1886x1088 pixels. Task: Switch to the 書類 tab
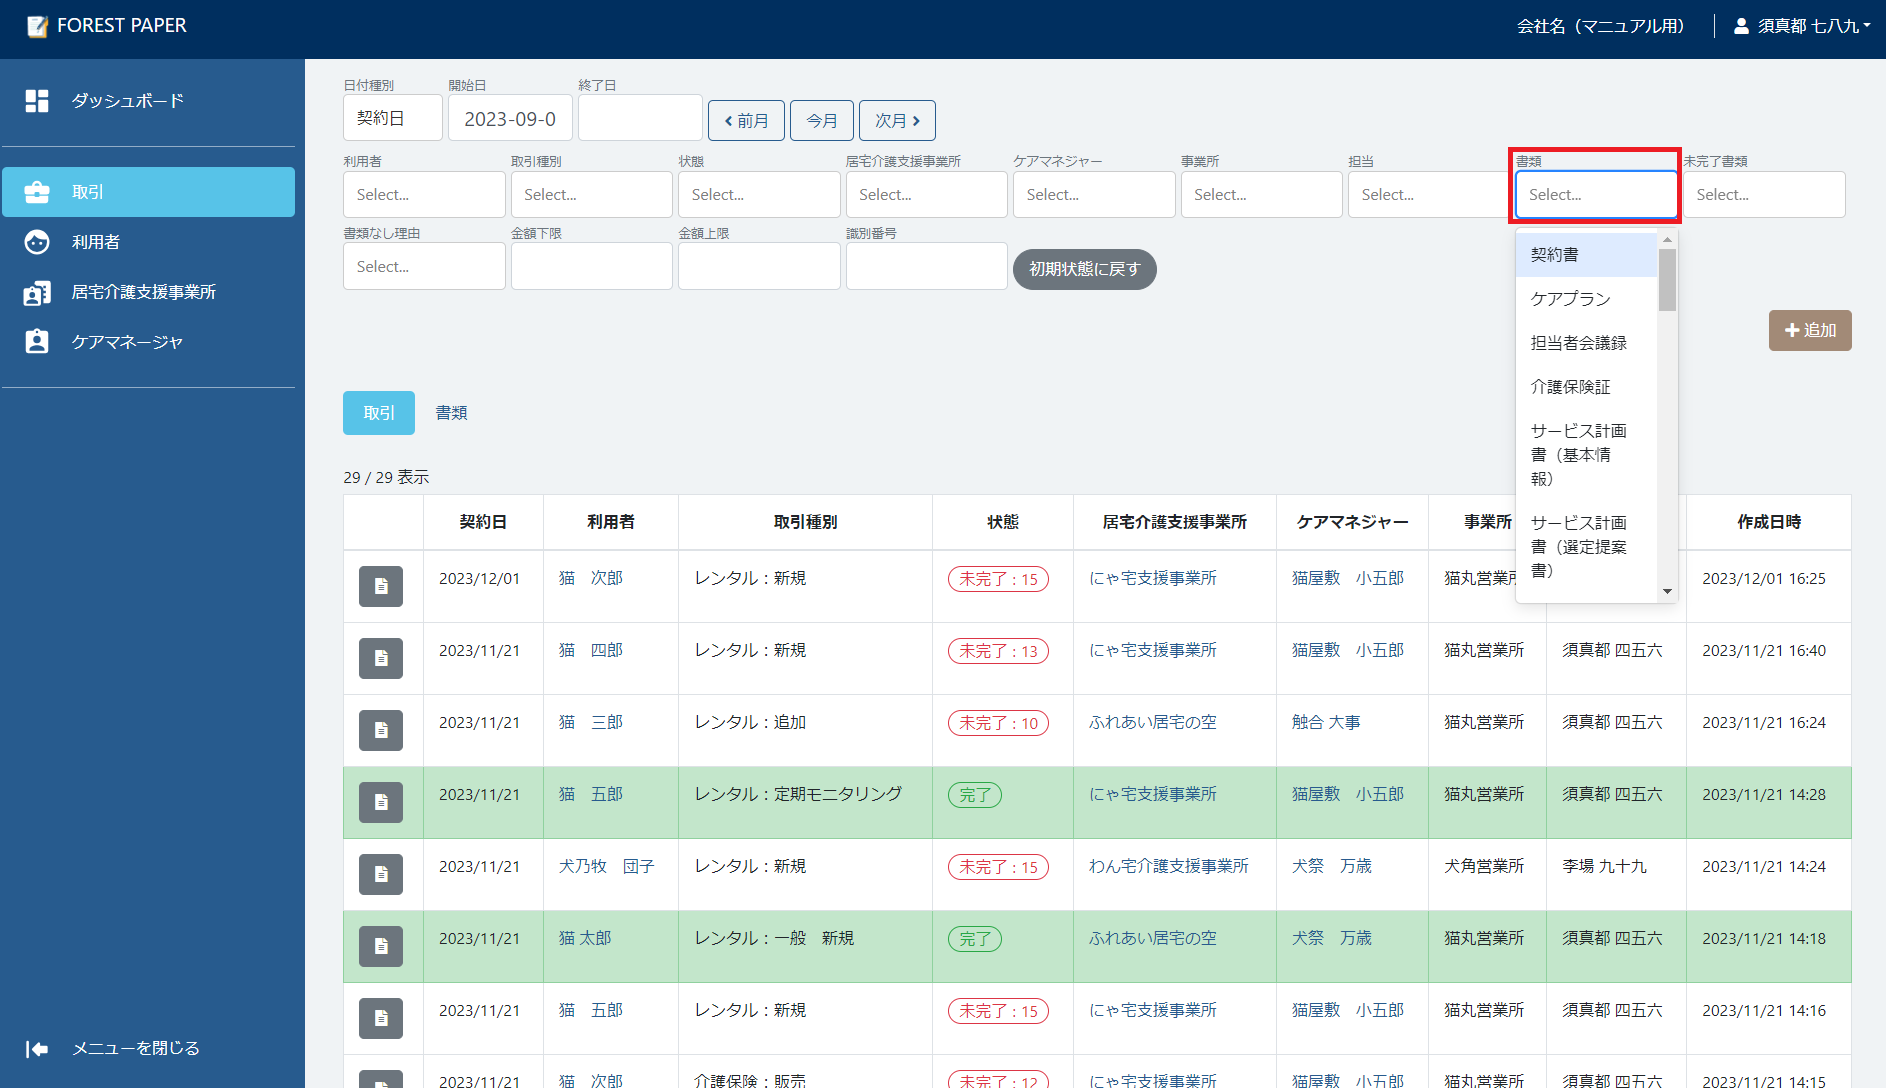click(451, 413)
